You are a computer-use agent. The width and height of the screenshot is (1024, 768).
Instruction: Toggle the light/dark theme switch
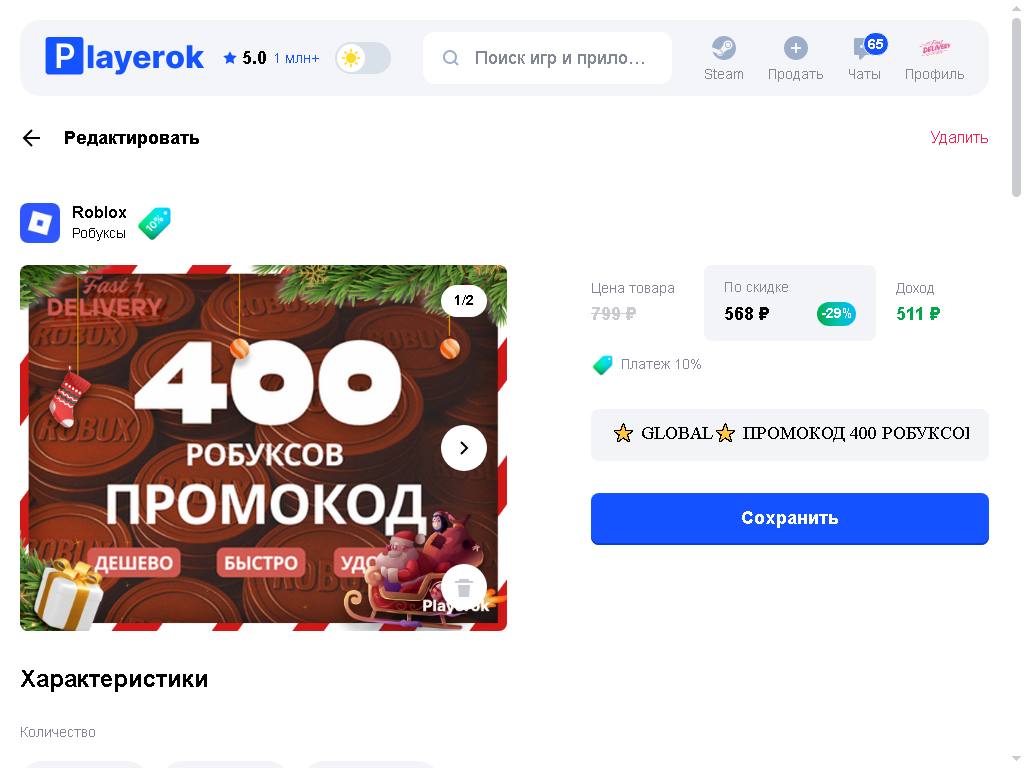point(363,58)
